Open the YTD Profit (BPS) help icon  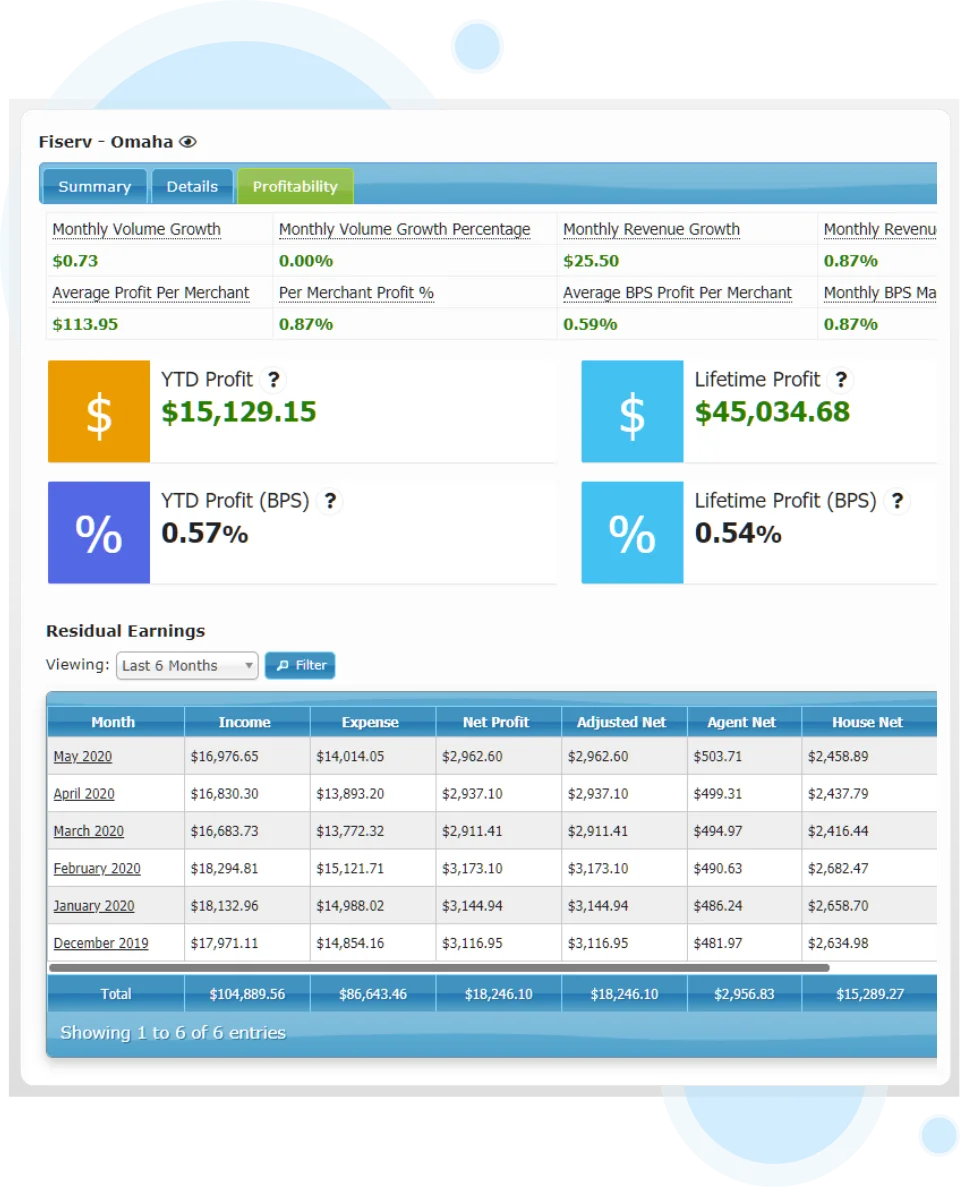(x=330, y=501)
